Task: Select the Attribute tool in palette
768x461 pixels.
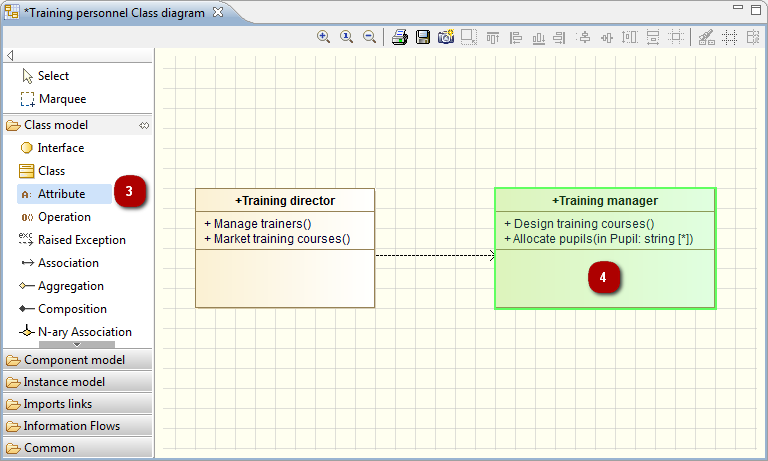Action: (61, 194)
